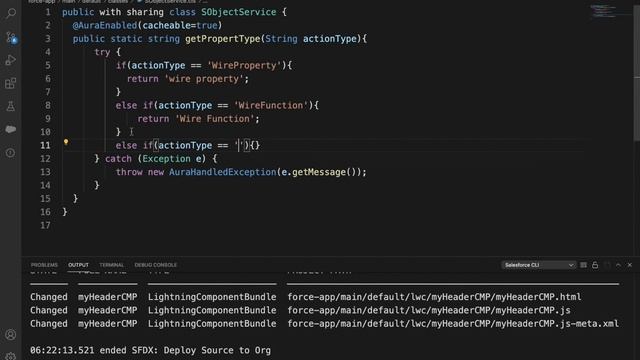Click the getPropertType method name
Viewport: 640px width, 360px height.
click(222, 39)
